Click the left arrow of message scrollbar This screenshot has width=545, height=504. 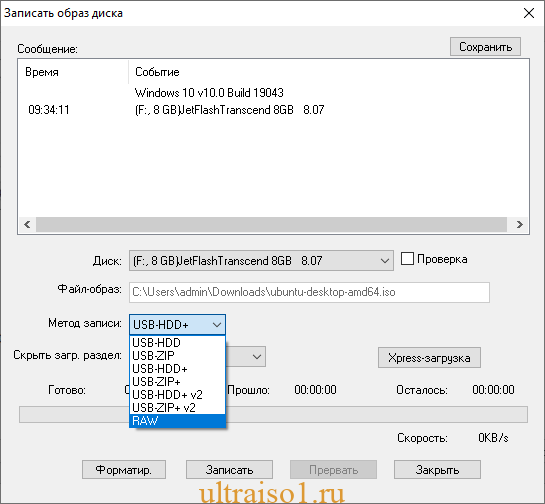(27, 225)
